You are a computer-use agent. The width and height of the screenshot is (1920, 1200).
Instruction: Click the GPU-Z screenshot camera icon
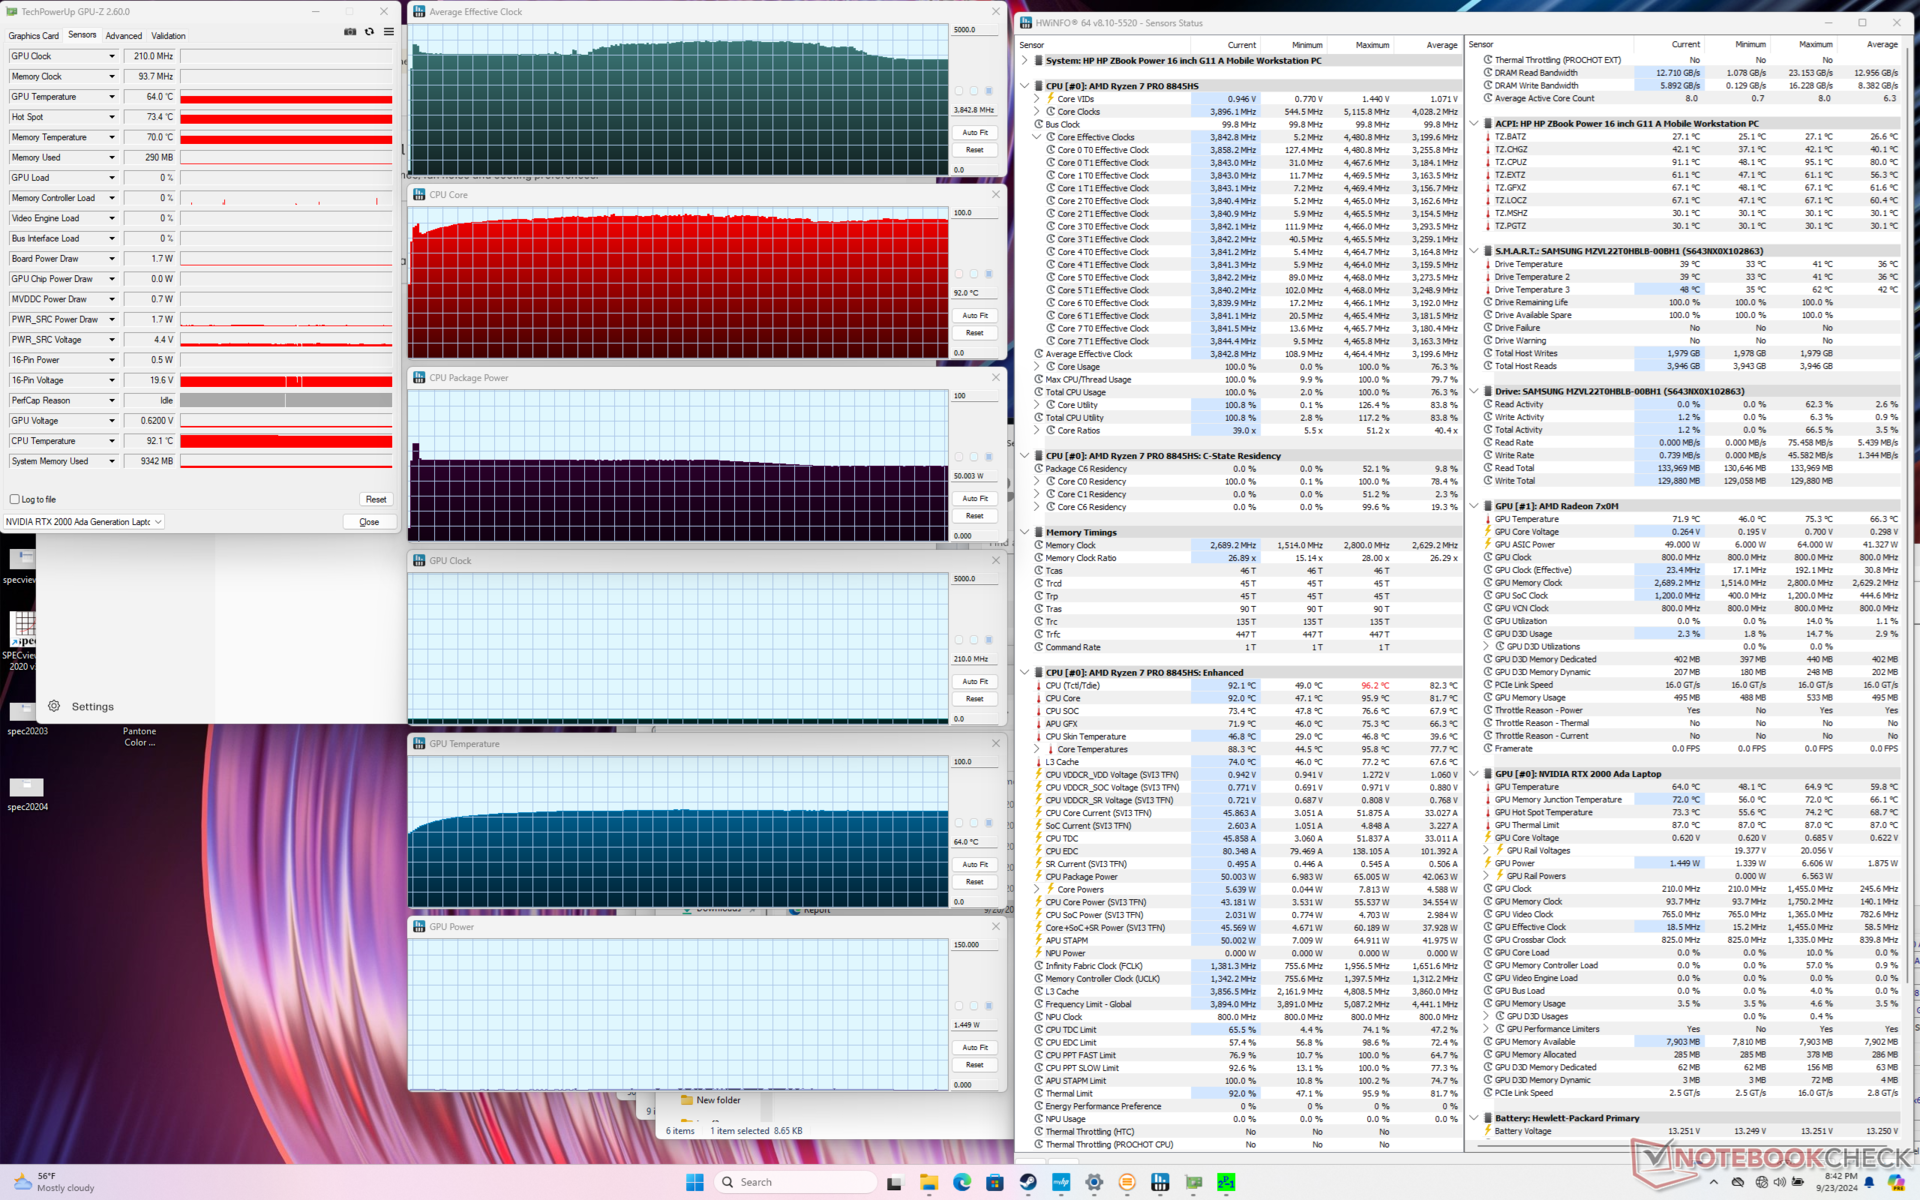tap(350, 32)
